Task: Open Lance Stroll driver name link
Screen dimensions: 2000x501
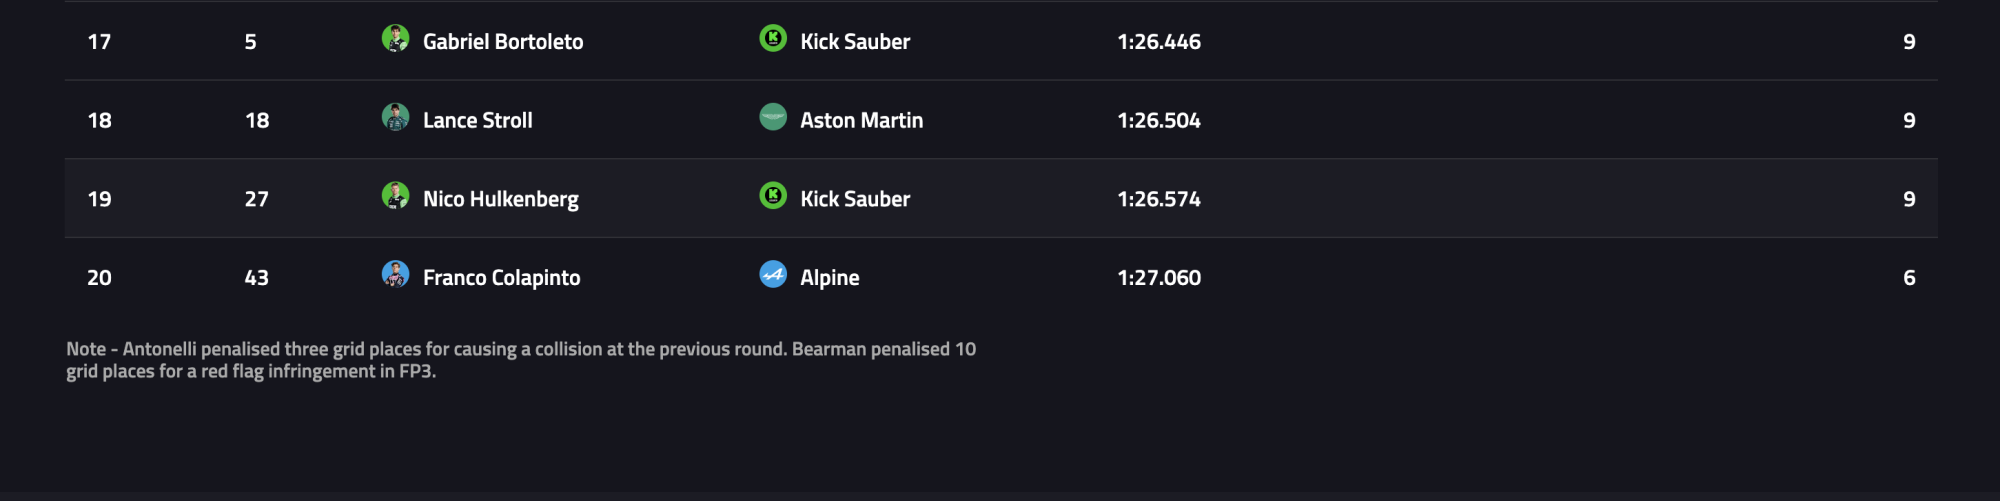Action: click(477, 121)
